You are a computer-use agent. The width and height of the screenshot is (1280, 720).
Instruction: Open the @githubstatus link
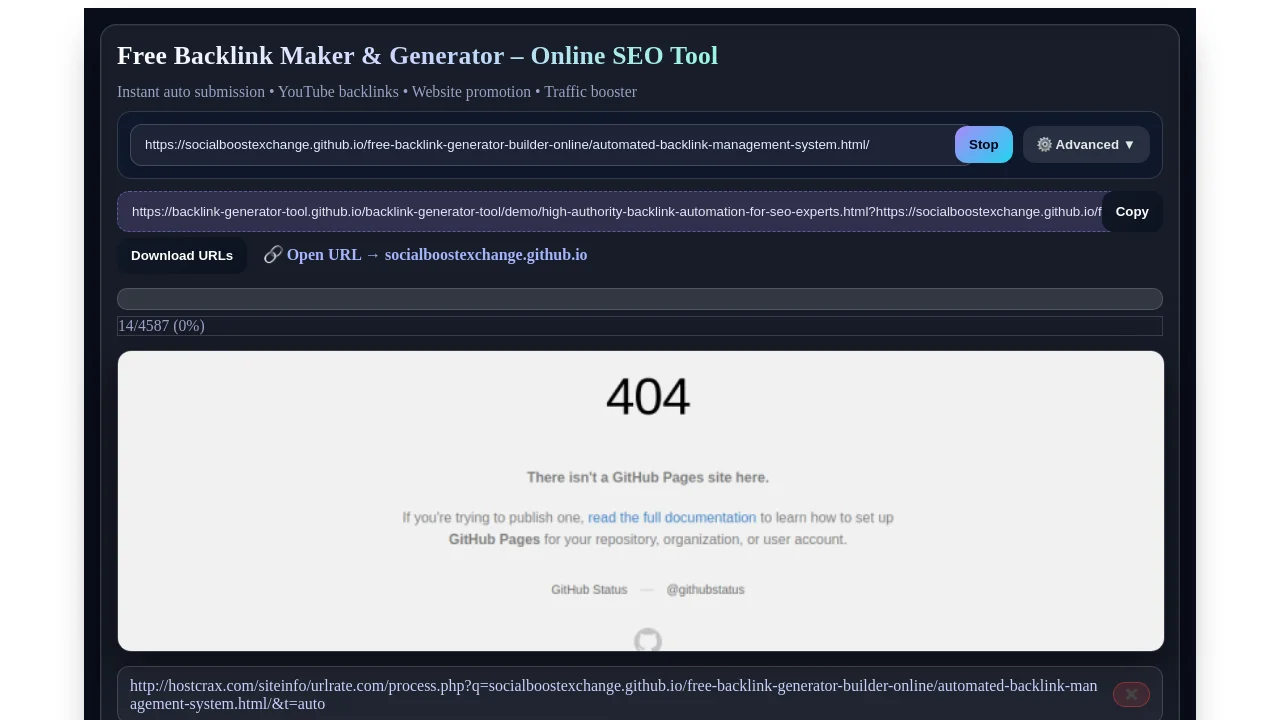pos(706,590)
